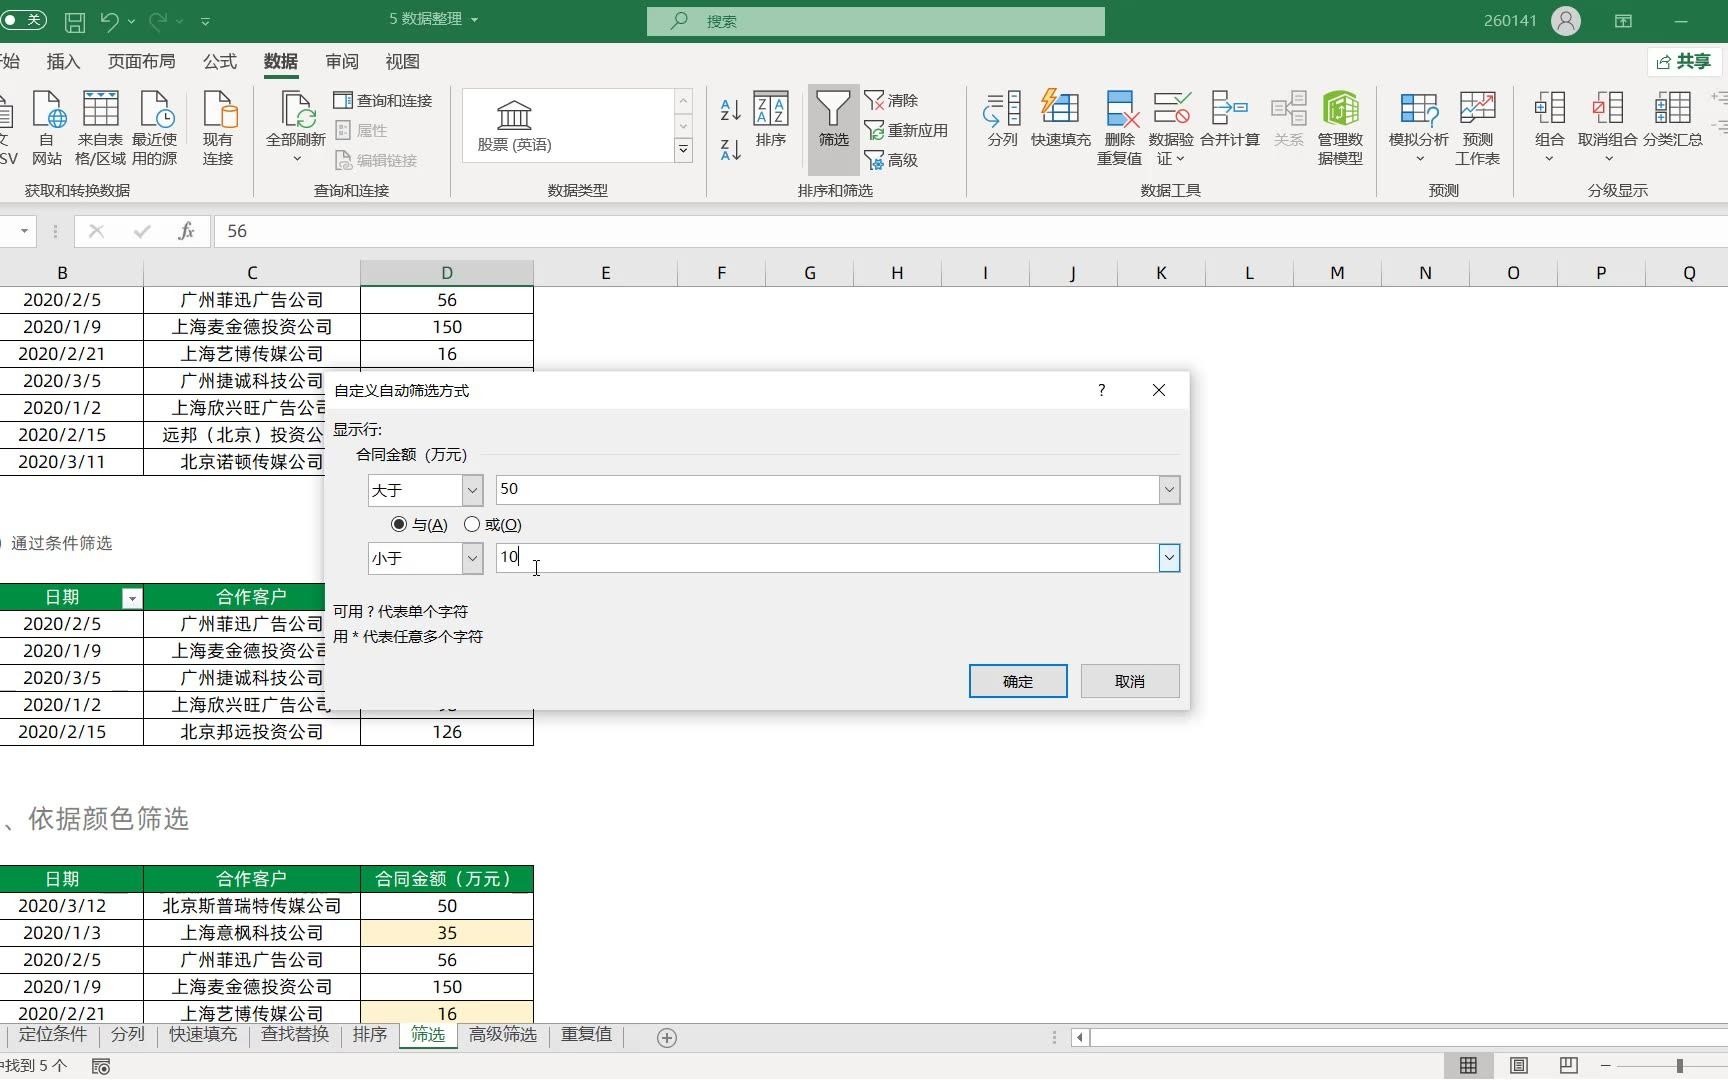The height and width of the screenshot is (1080, 1728).
Task: Clear filter (清除) icon
Action: [x=891, y=100]
